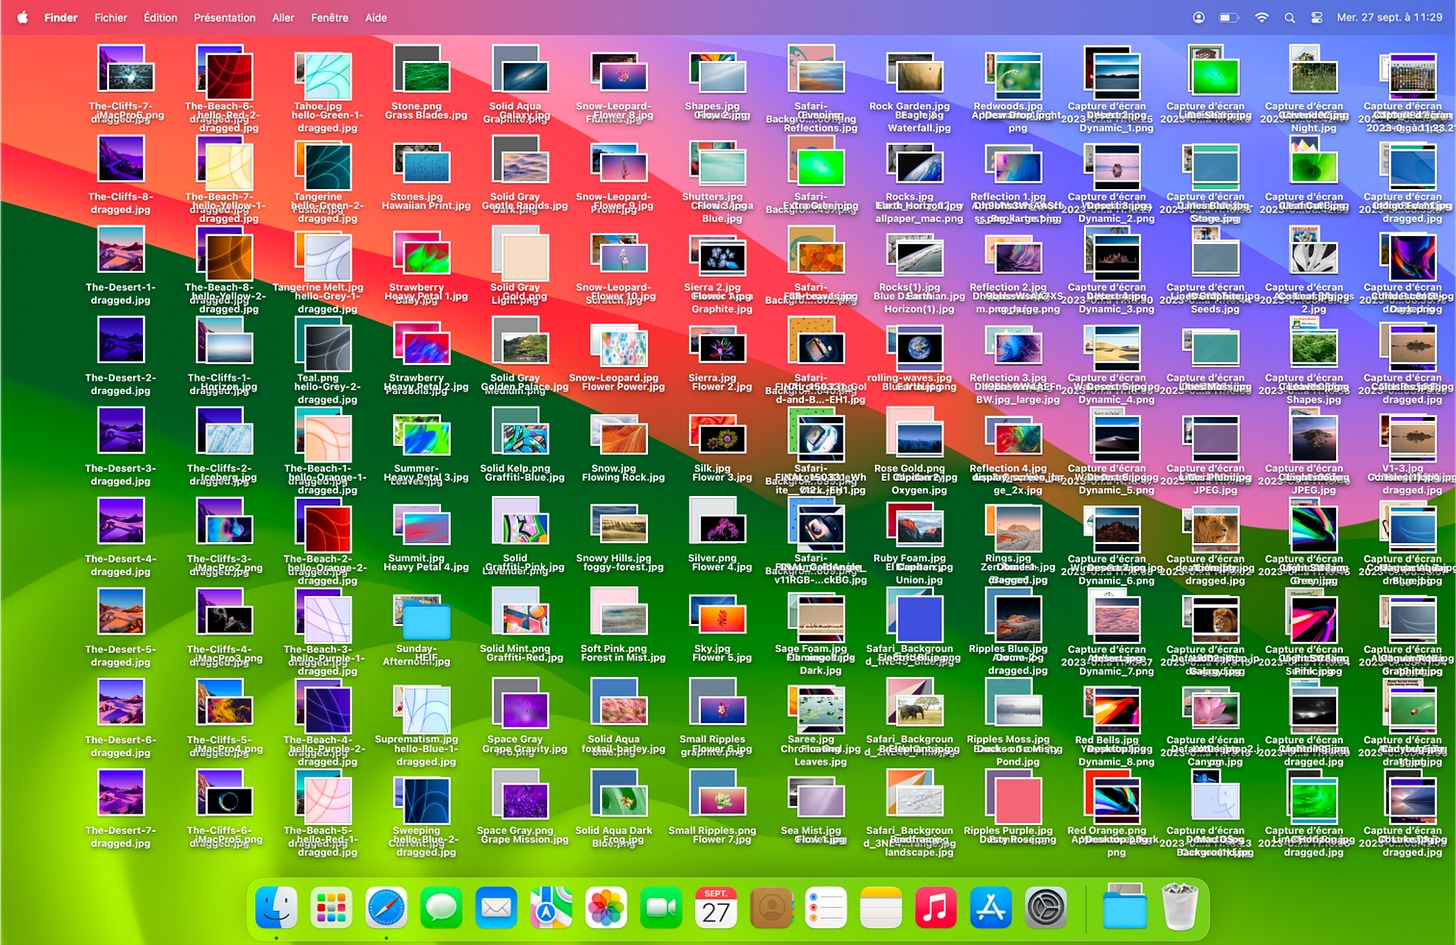Click the Snowy Hills.jpg file name
Viewport: 1456px width, 945px height.
tap(613, 559)
